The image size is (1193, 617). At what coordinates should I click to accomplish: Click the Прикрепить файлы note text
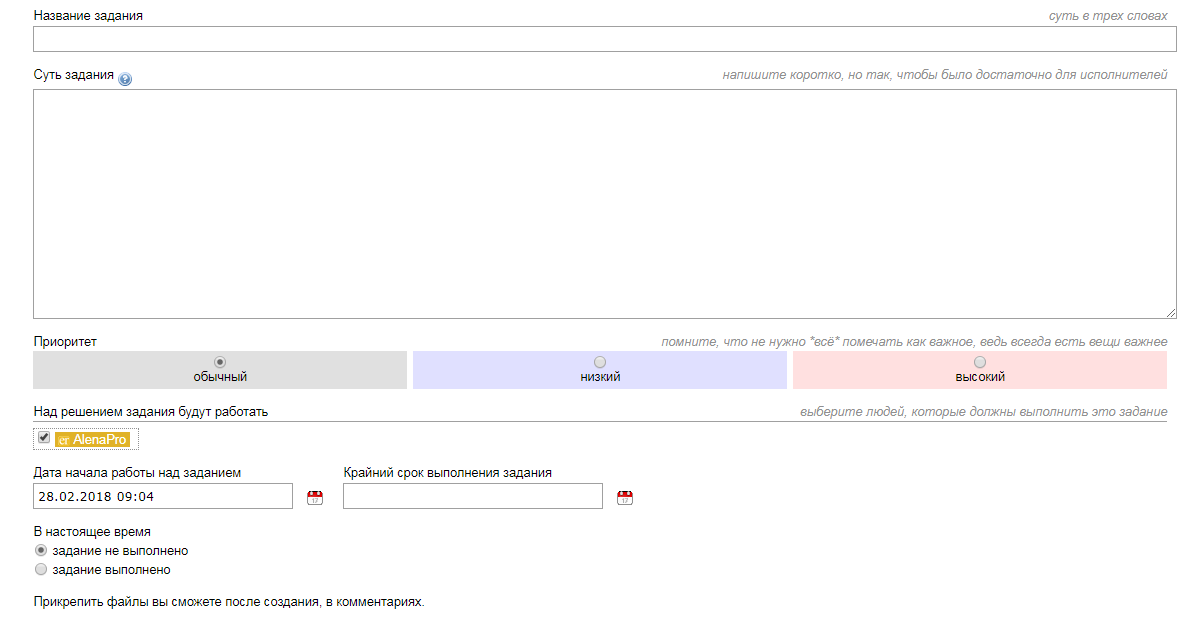pyautogui.click(x=229, y=602)
